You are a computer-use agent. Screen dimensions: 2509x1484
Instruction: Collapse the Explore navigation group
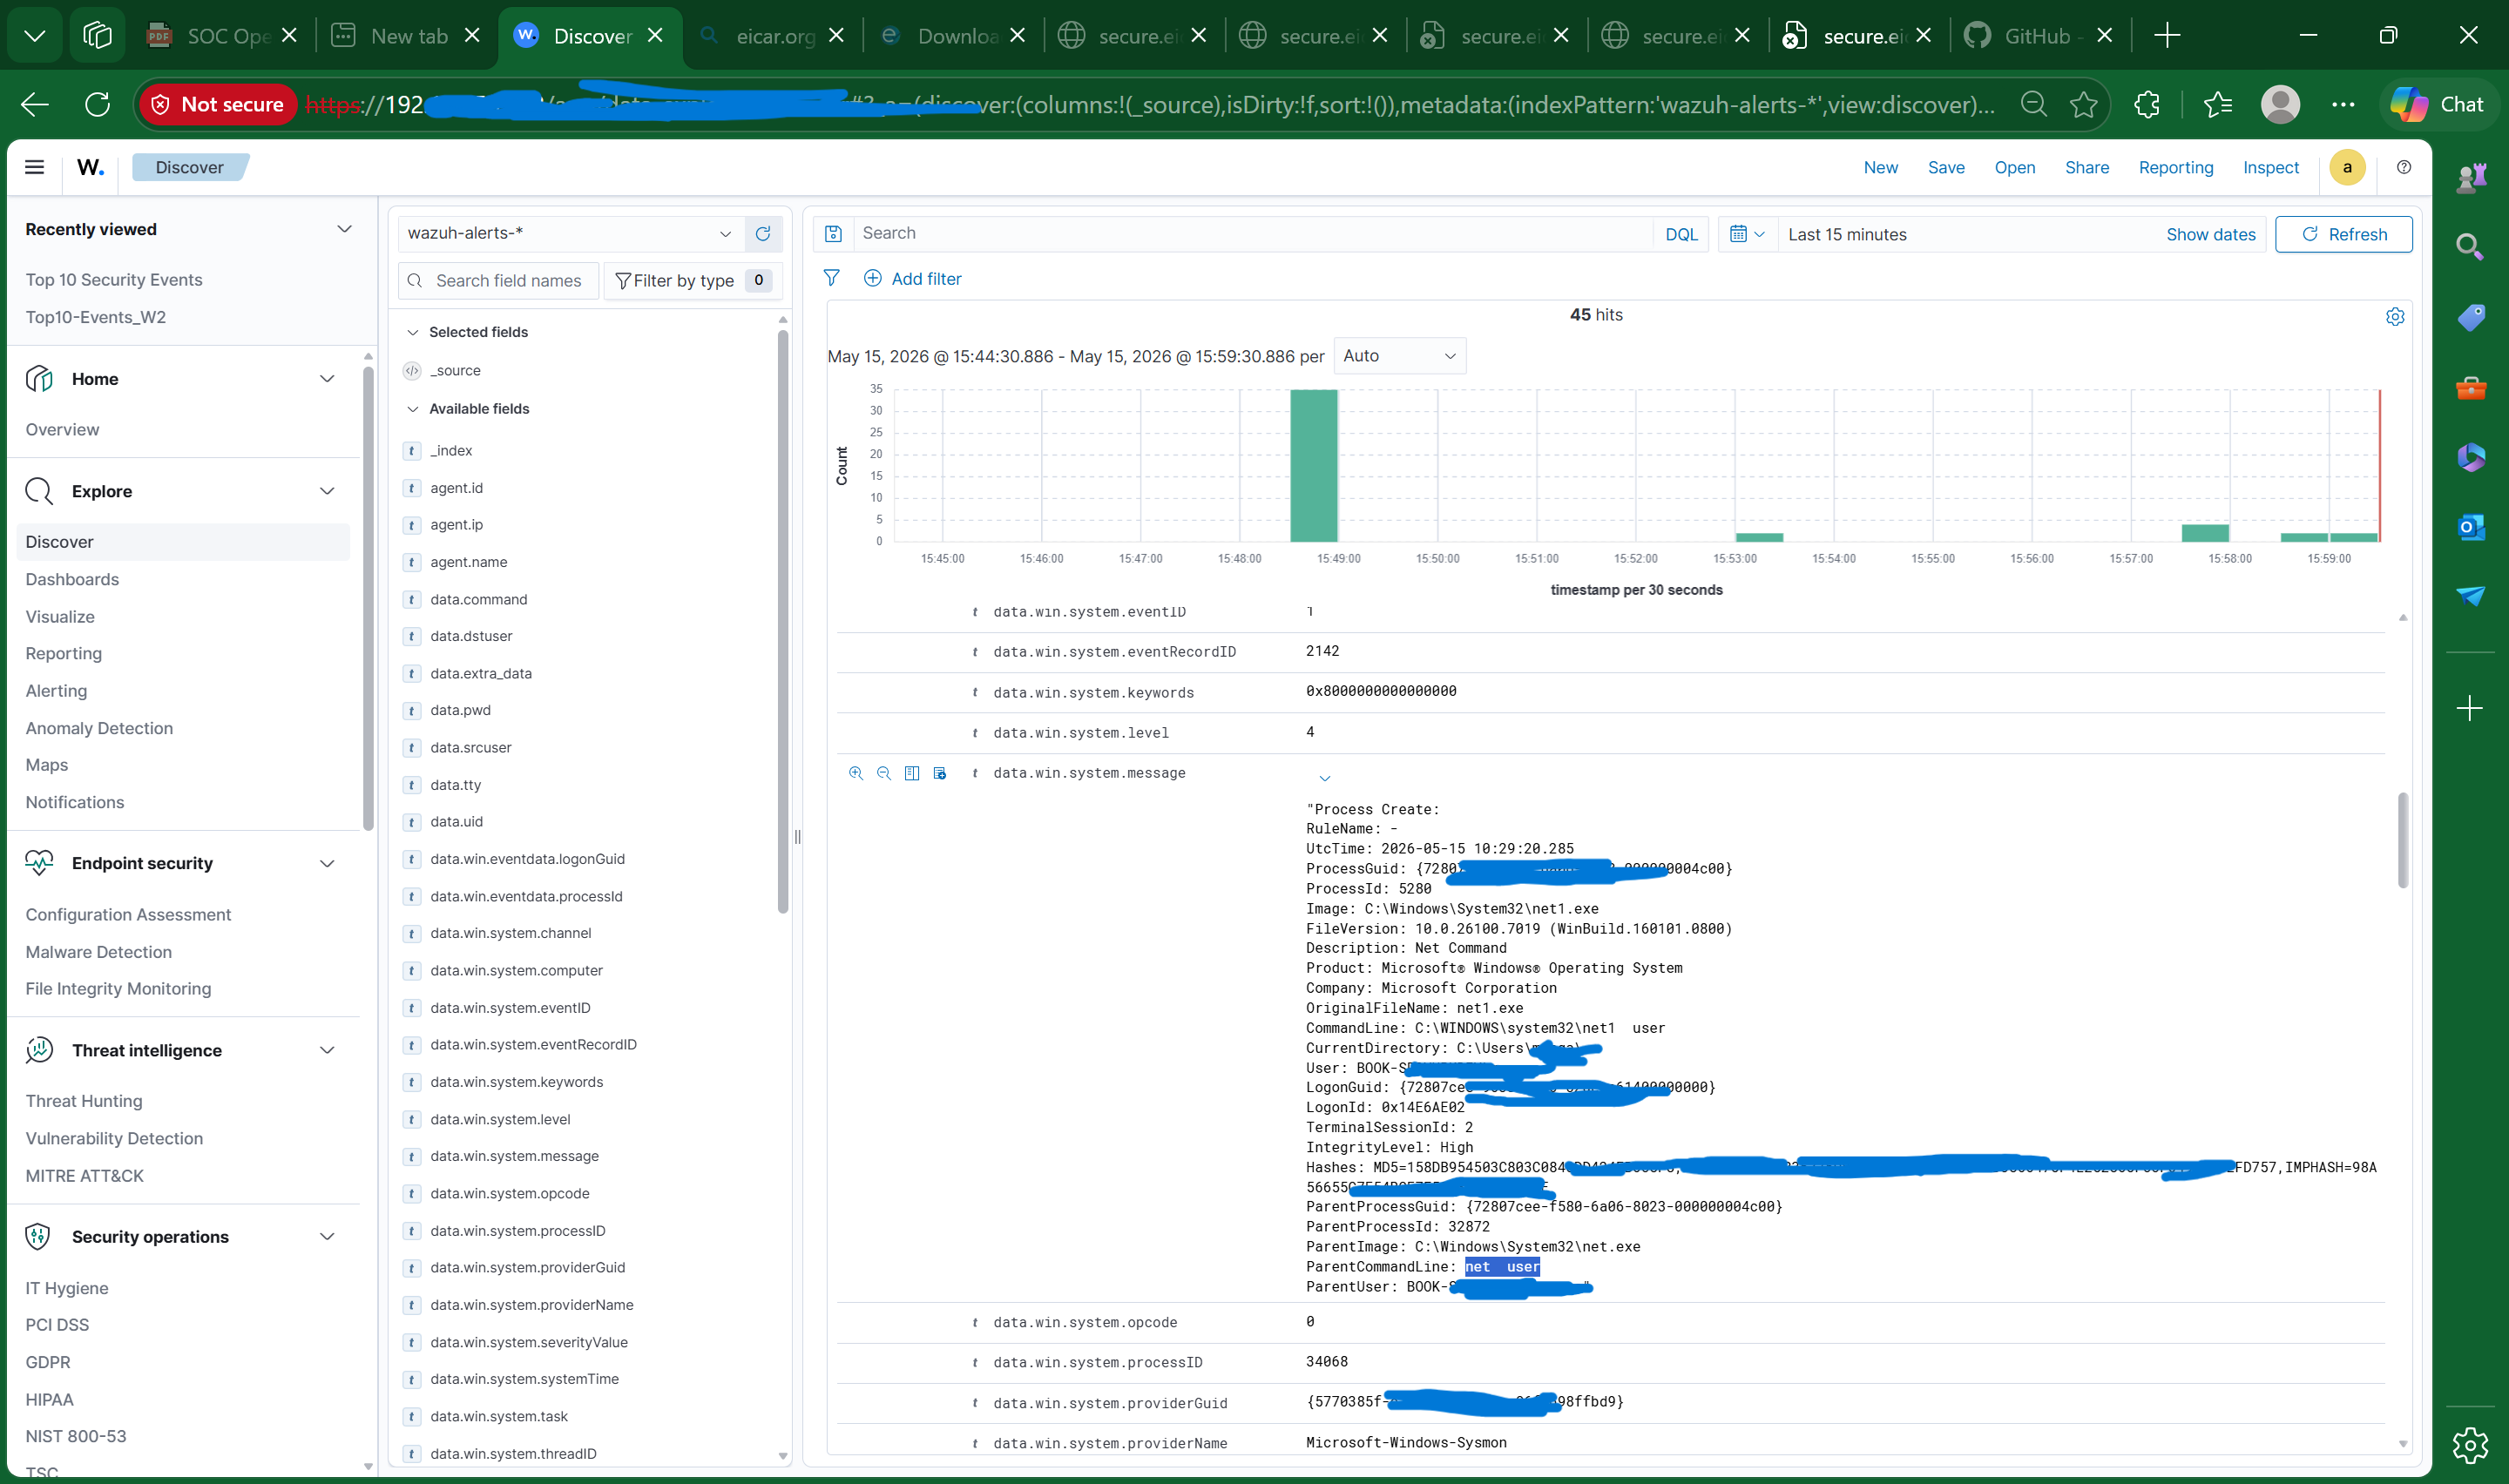(327, 491)
